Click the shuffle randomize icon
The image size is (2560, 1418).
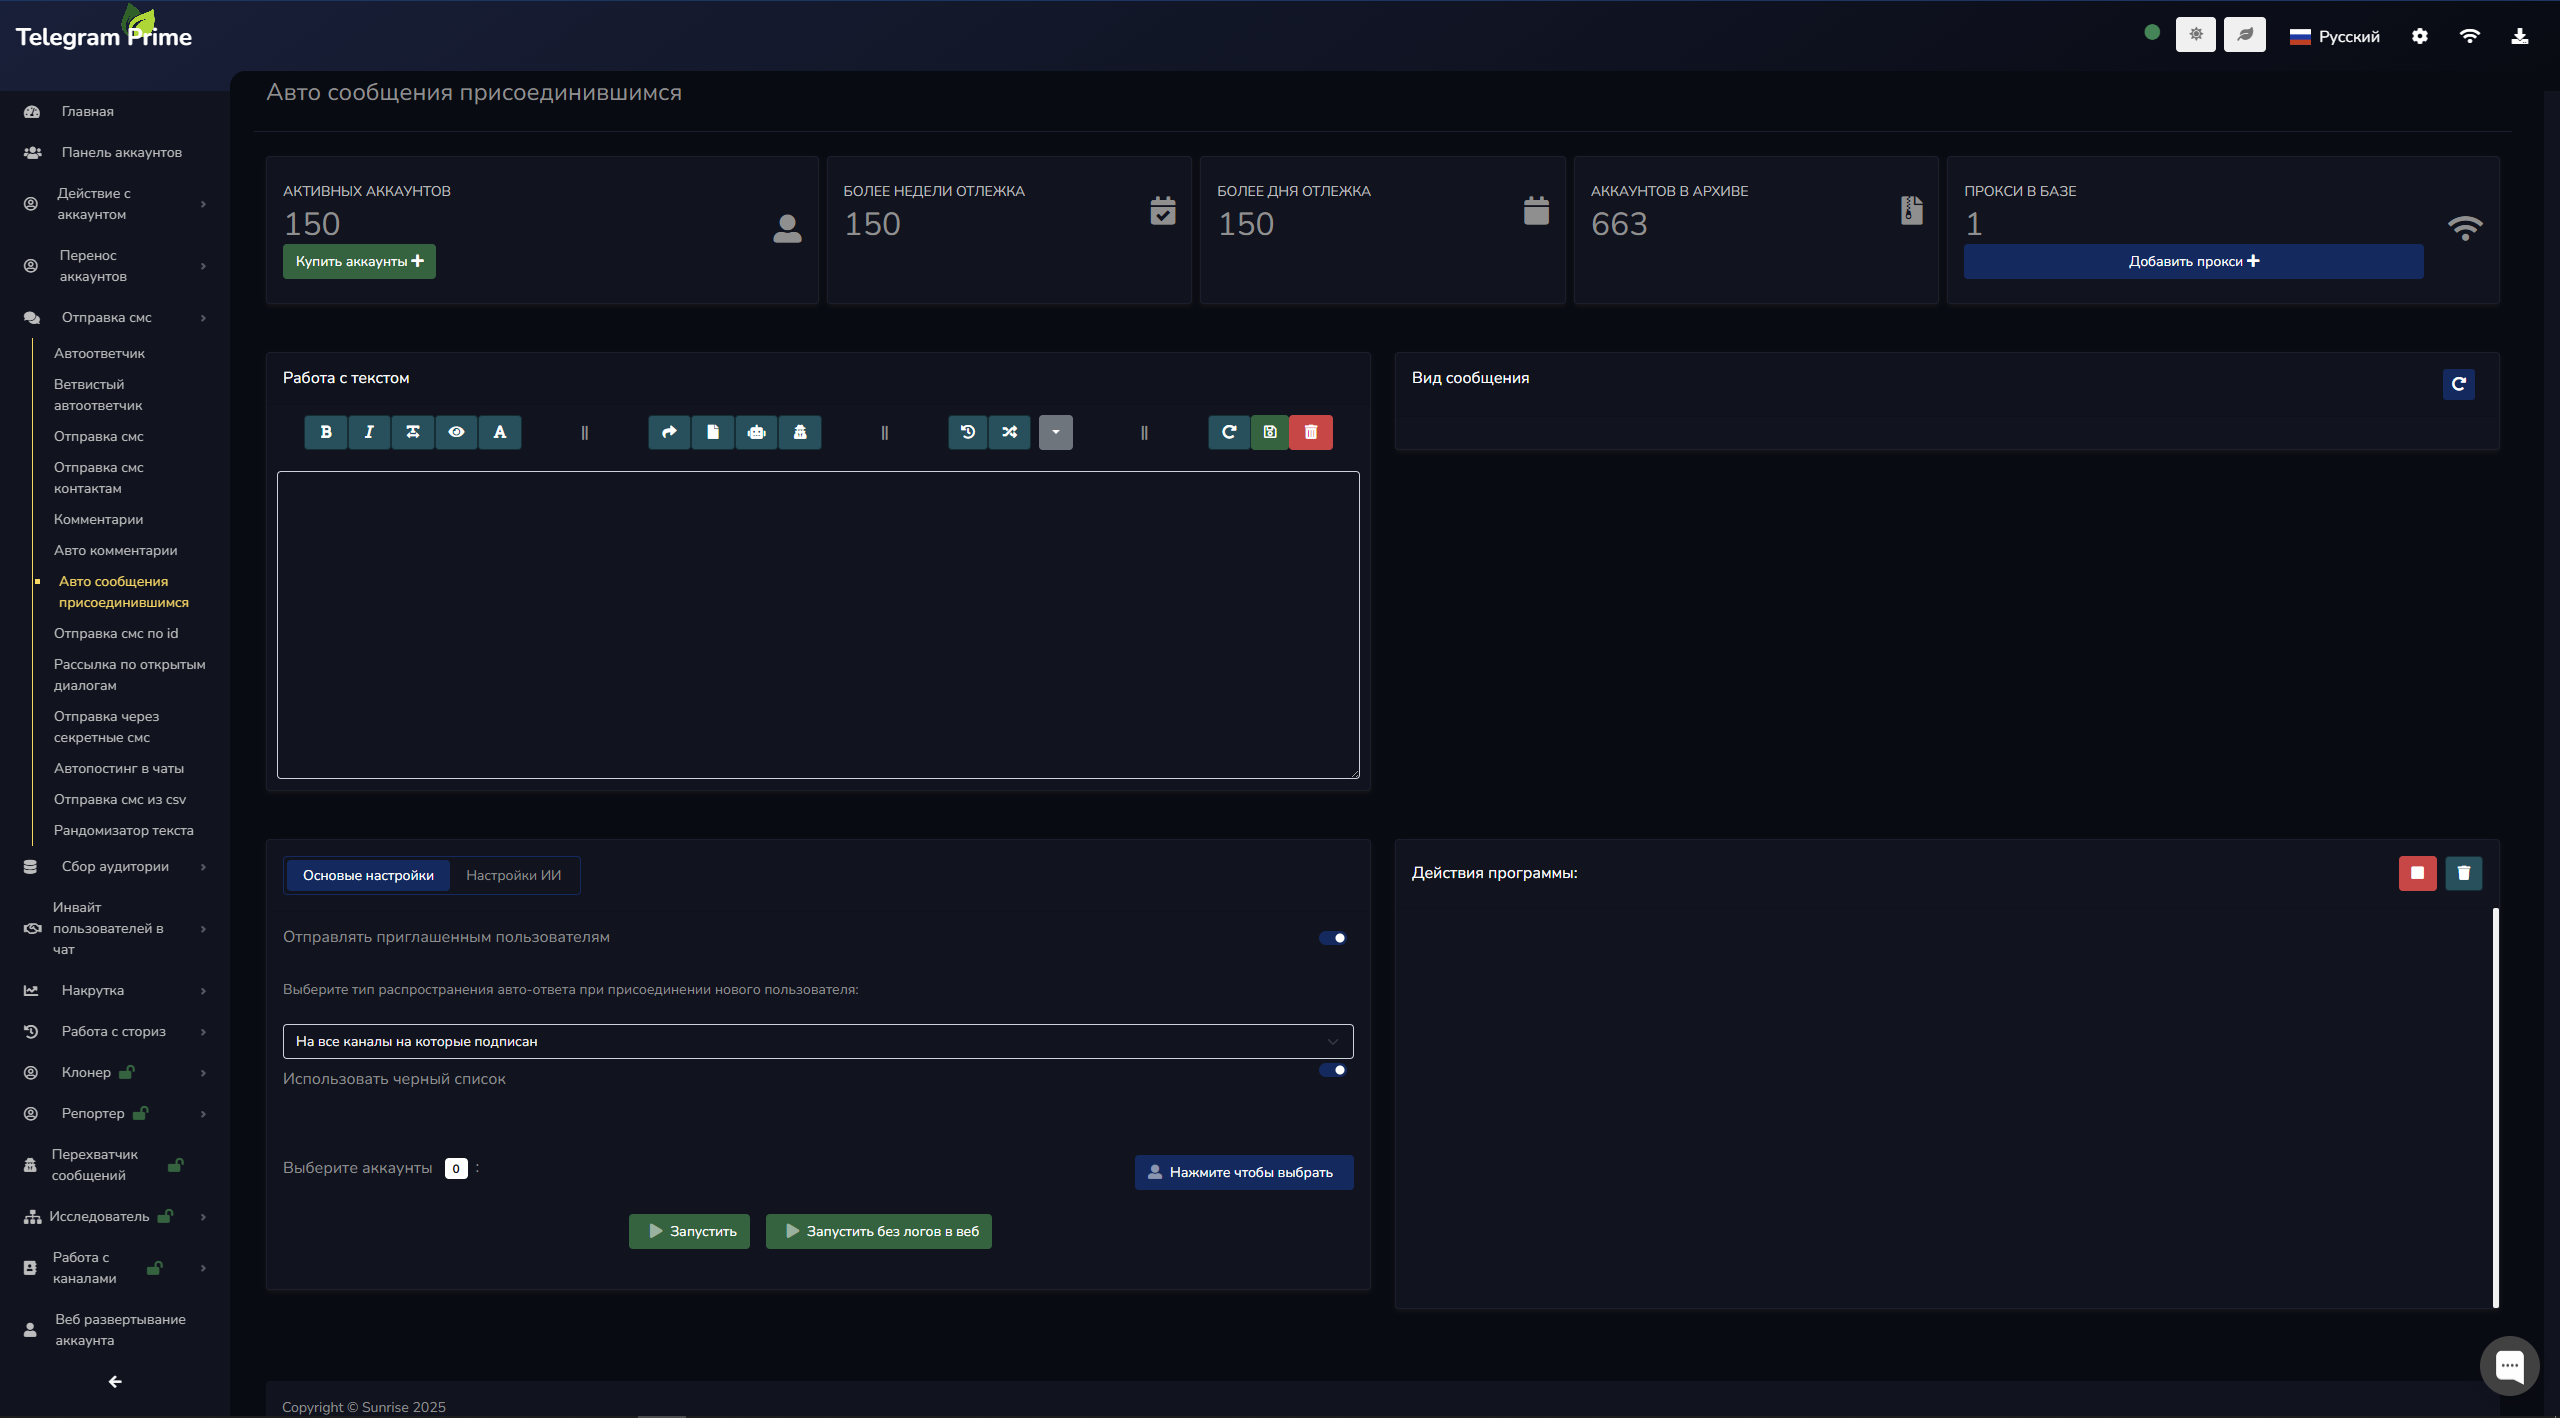point(1010,432)
